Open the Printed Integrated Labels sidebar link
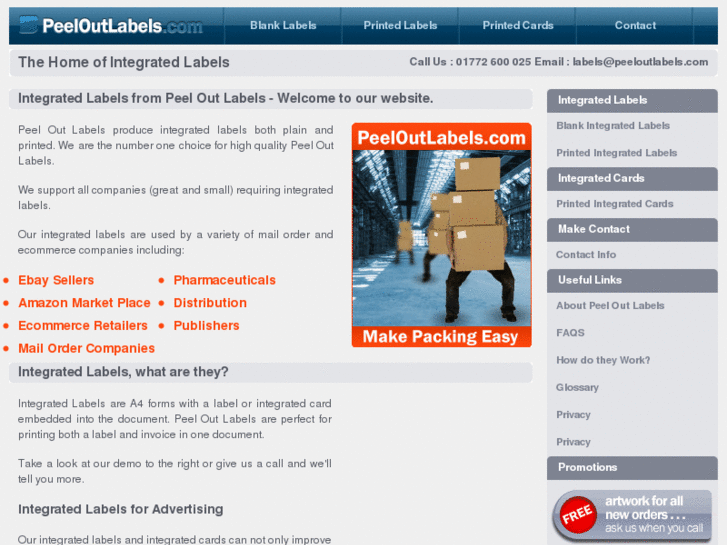This screenshot has height=545, width=727. pos(616,153)
